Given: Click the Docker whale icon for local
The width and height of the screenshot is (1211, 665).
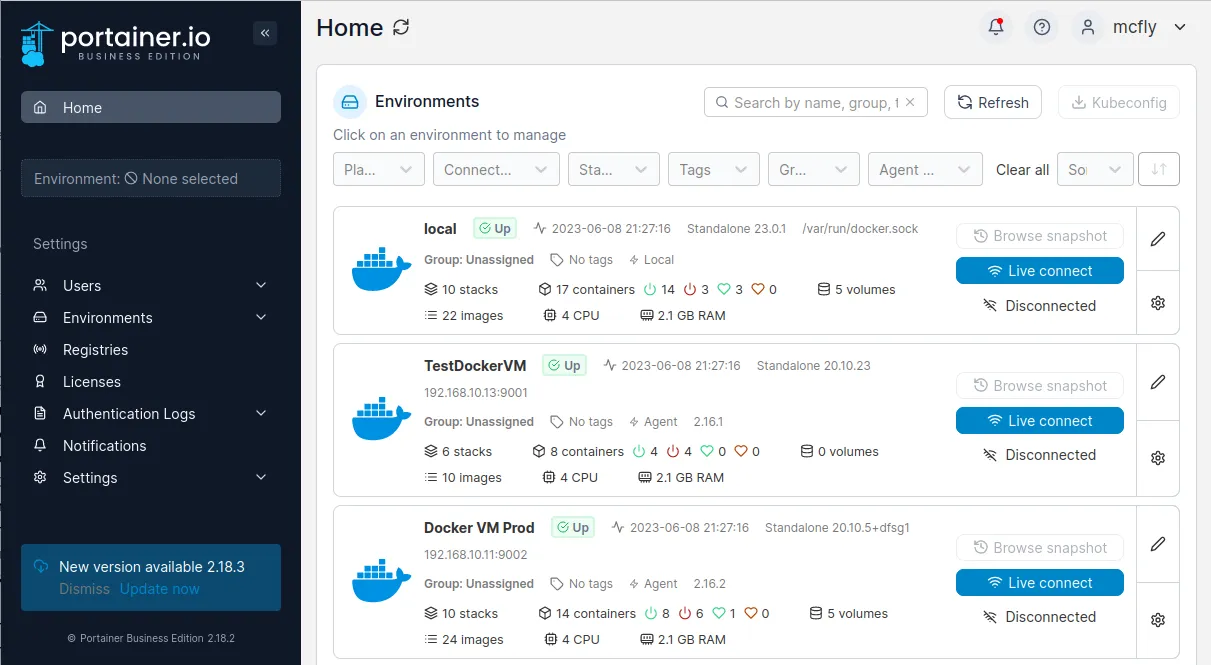Looking at the screenshot, I should 381,270.
